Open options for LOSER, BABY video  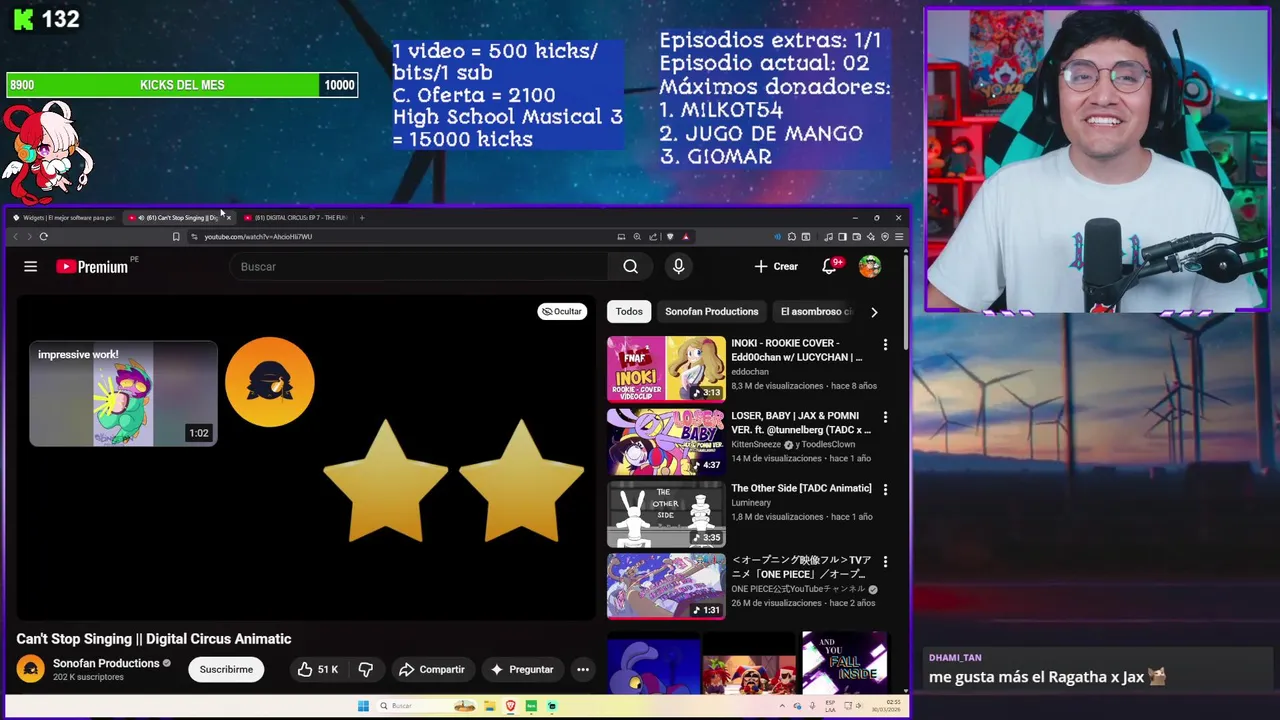click(885, 417)
